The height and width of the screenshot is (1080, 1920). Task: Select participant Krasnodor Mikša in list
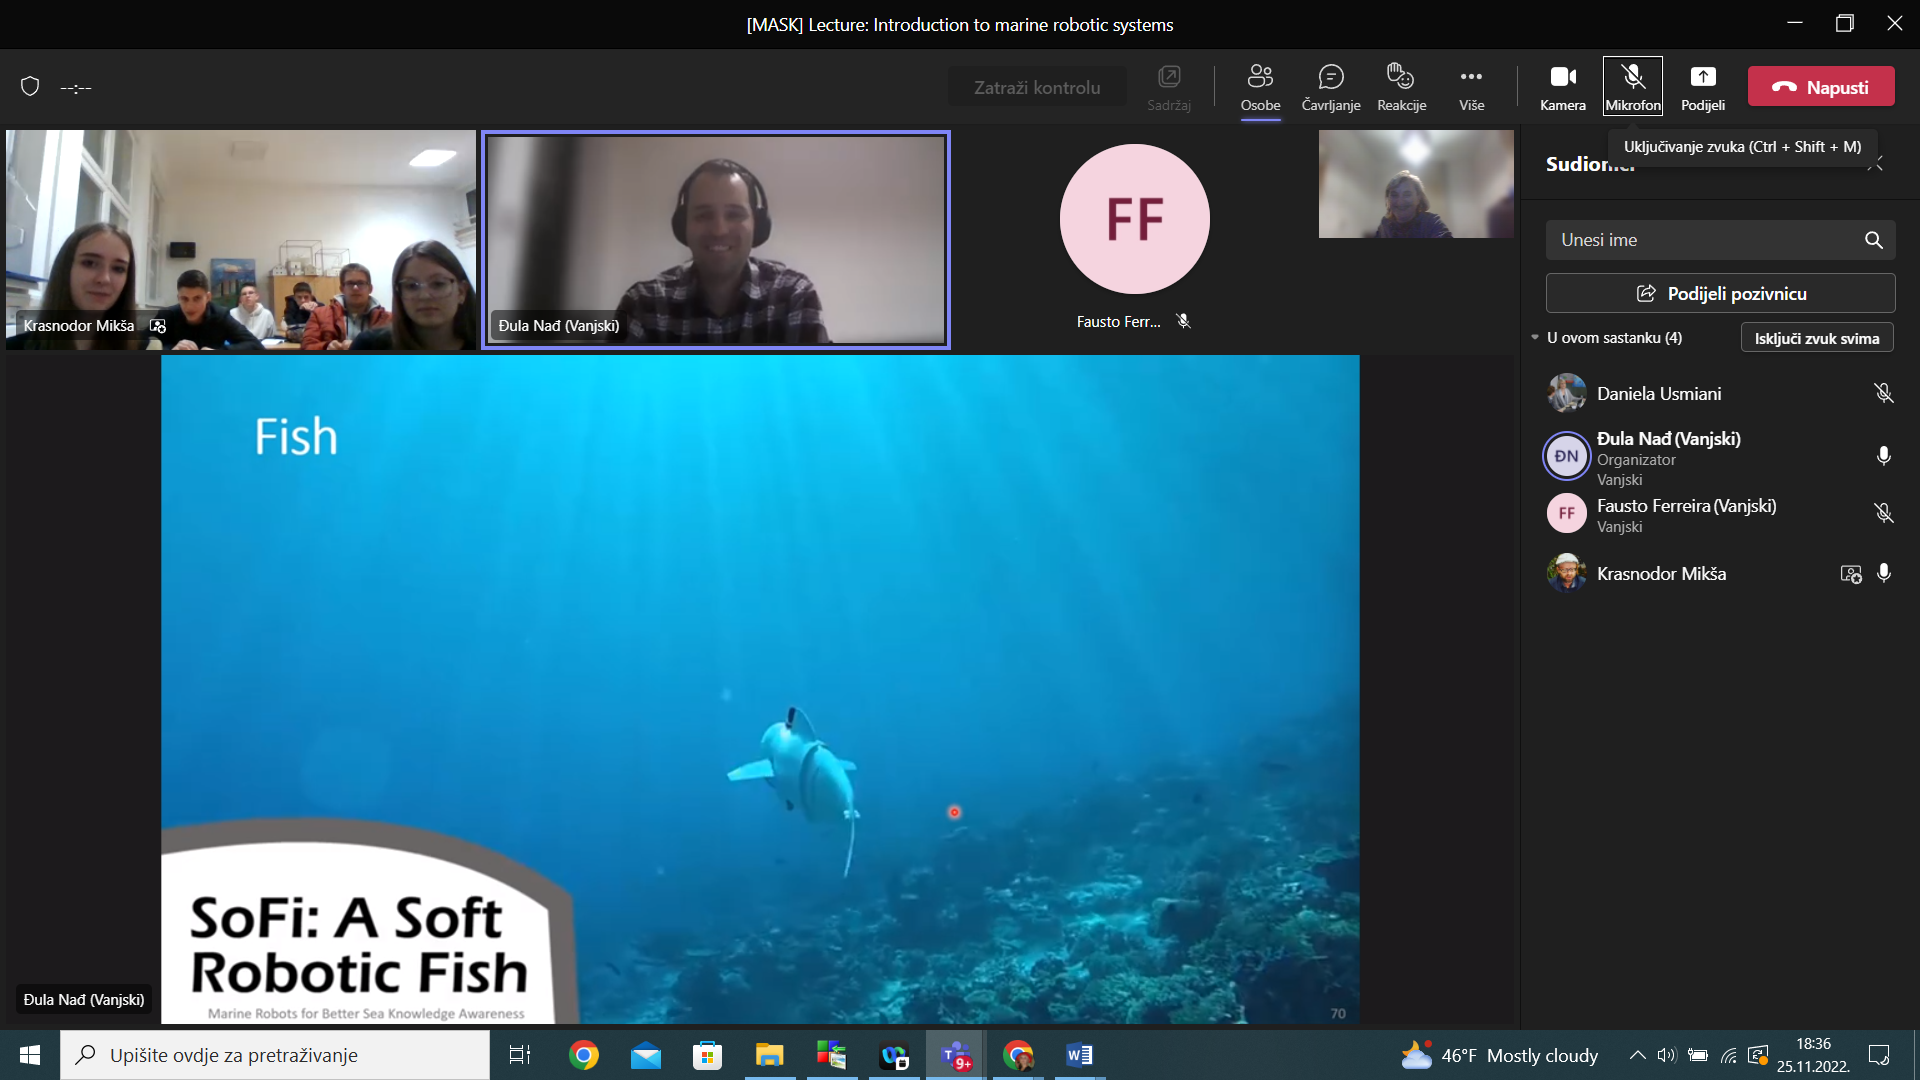coord(1720,573)
